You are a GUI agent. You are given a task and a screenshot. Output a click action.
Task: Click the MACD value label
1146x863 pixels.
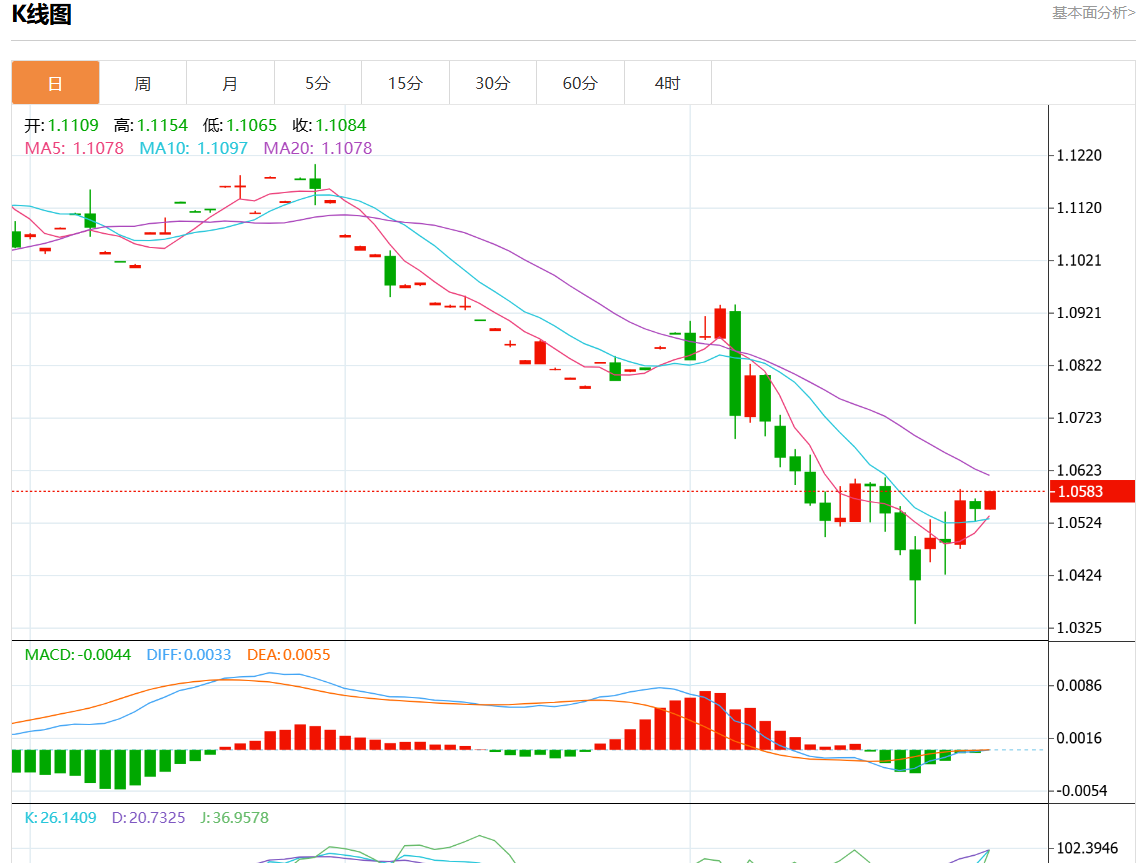coord(78,655)
